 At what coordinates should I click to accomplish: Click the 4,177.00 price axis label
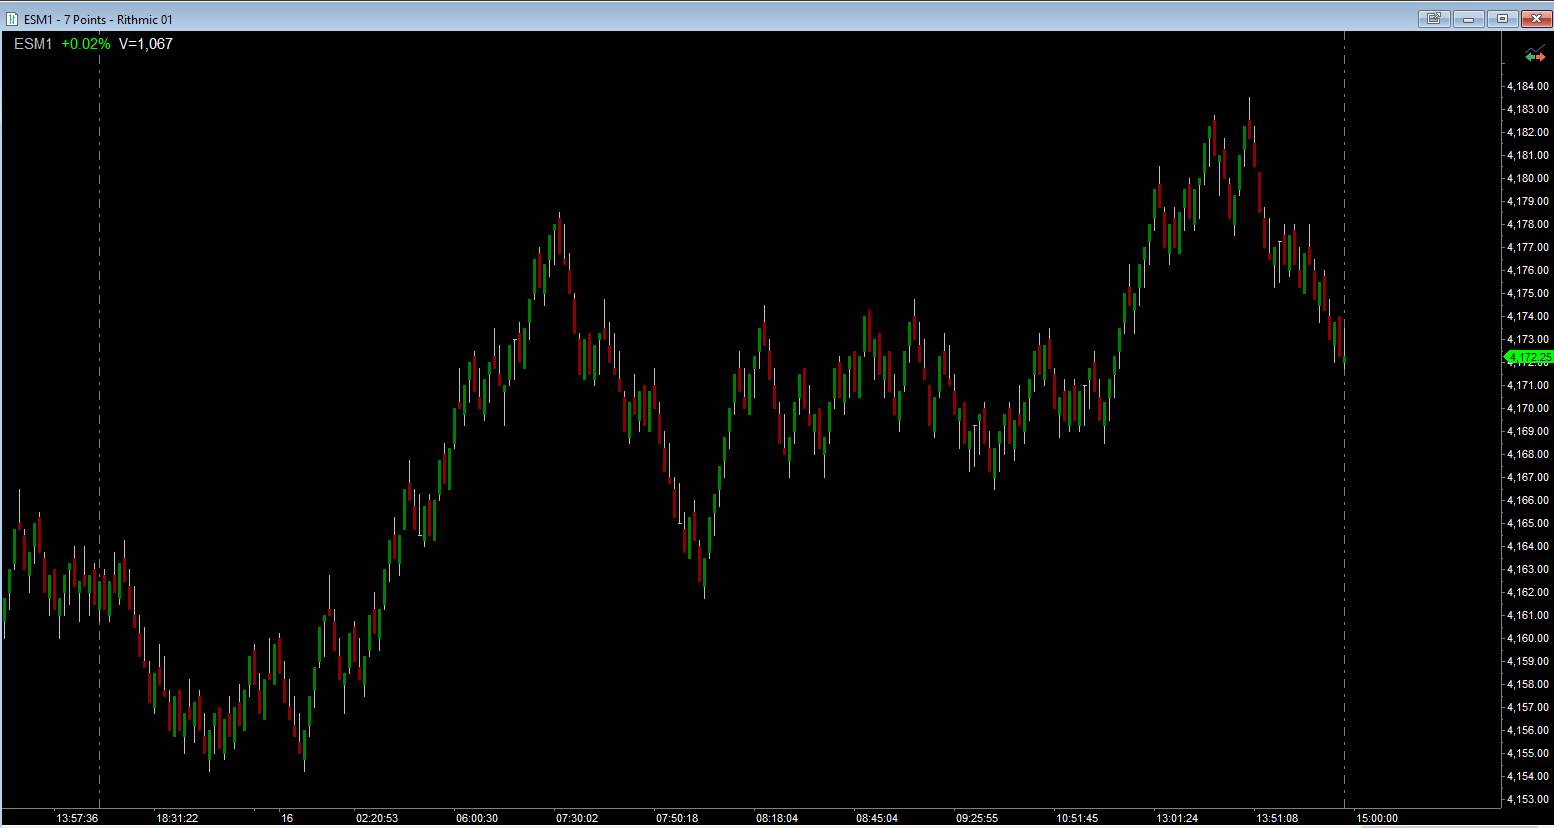pos(1528,247)
